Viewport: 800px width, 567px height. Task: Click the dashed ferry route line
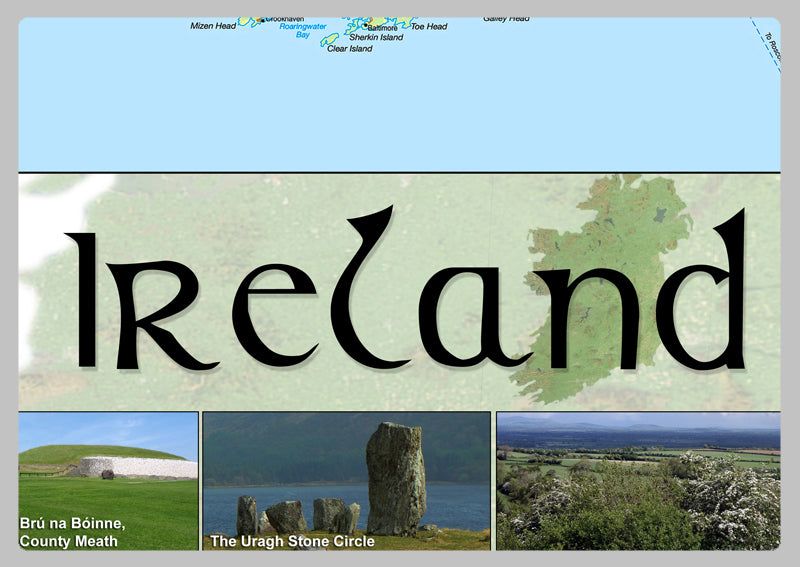click(765, 45)
